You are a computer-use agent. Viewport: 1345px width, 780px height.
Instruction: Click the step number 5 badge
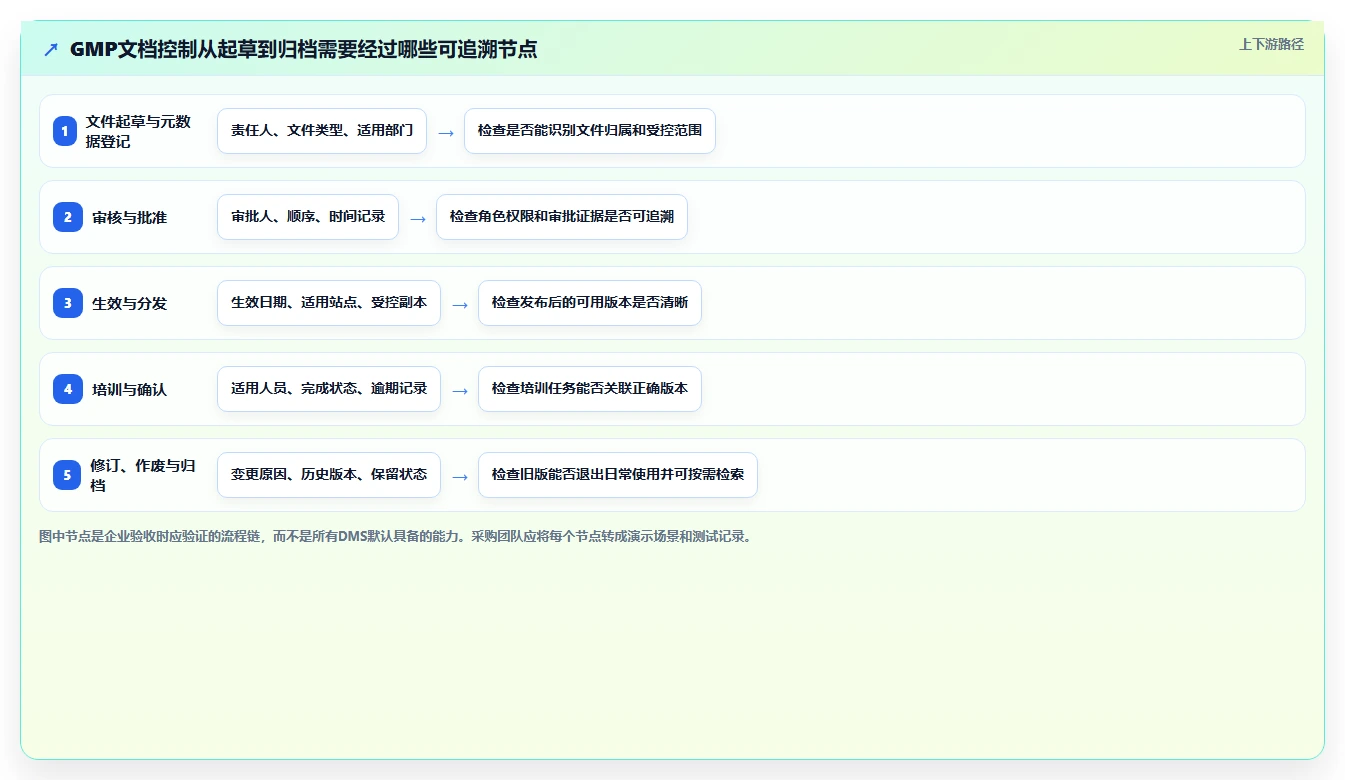pyautogui.click(x=67, y=475)
